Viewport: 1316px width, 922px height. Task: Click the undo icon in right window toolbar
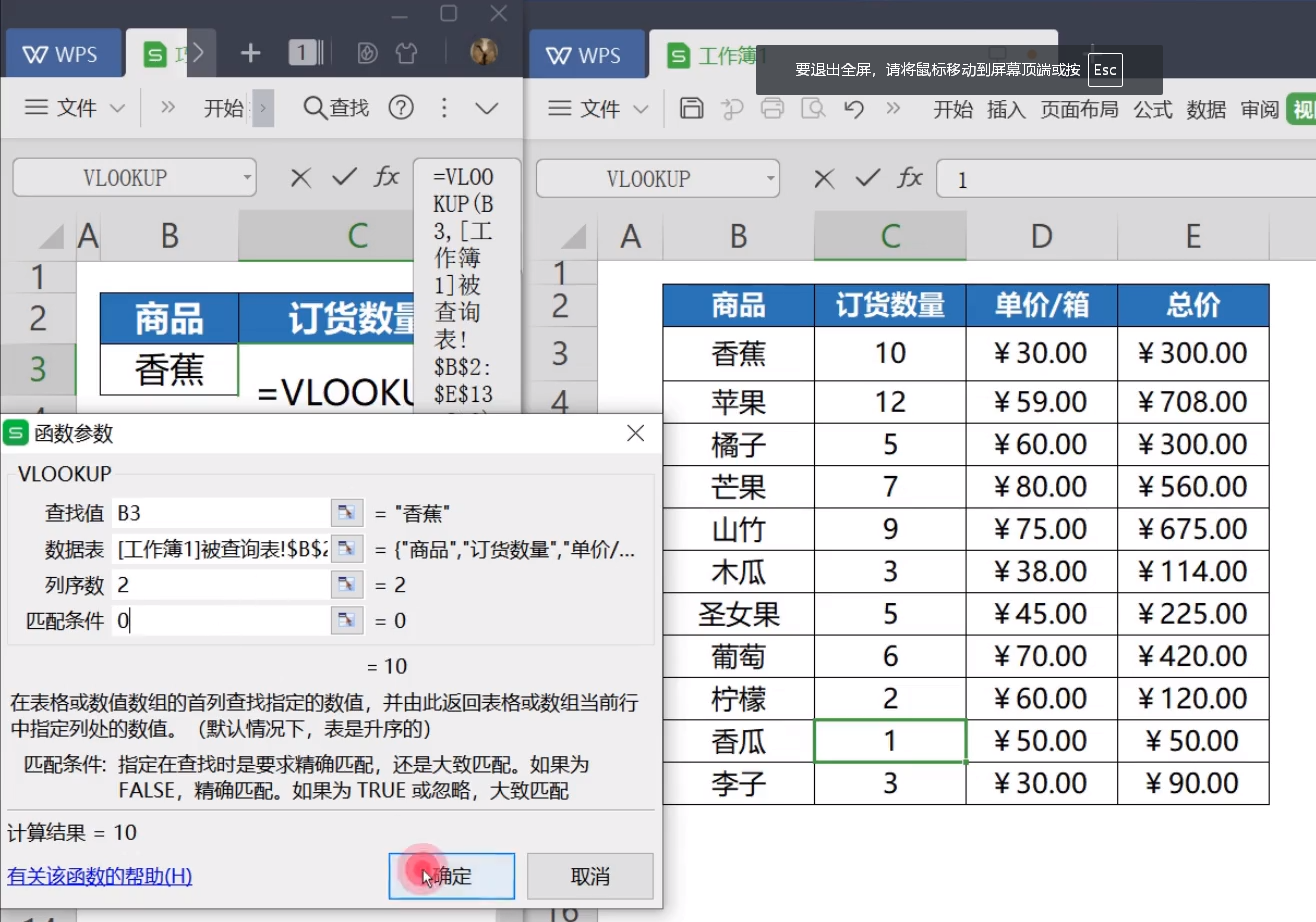(853, 109)
